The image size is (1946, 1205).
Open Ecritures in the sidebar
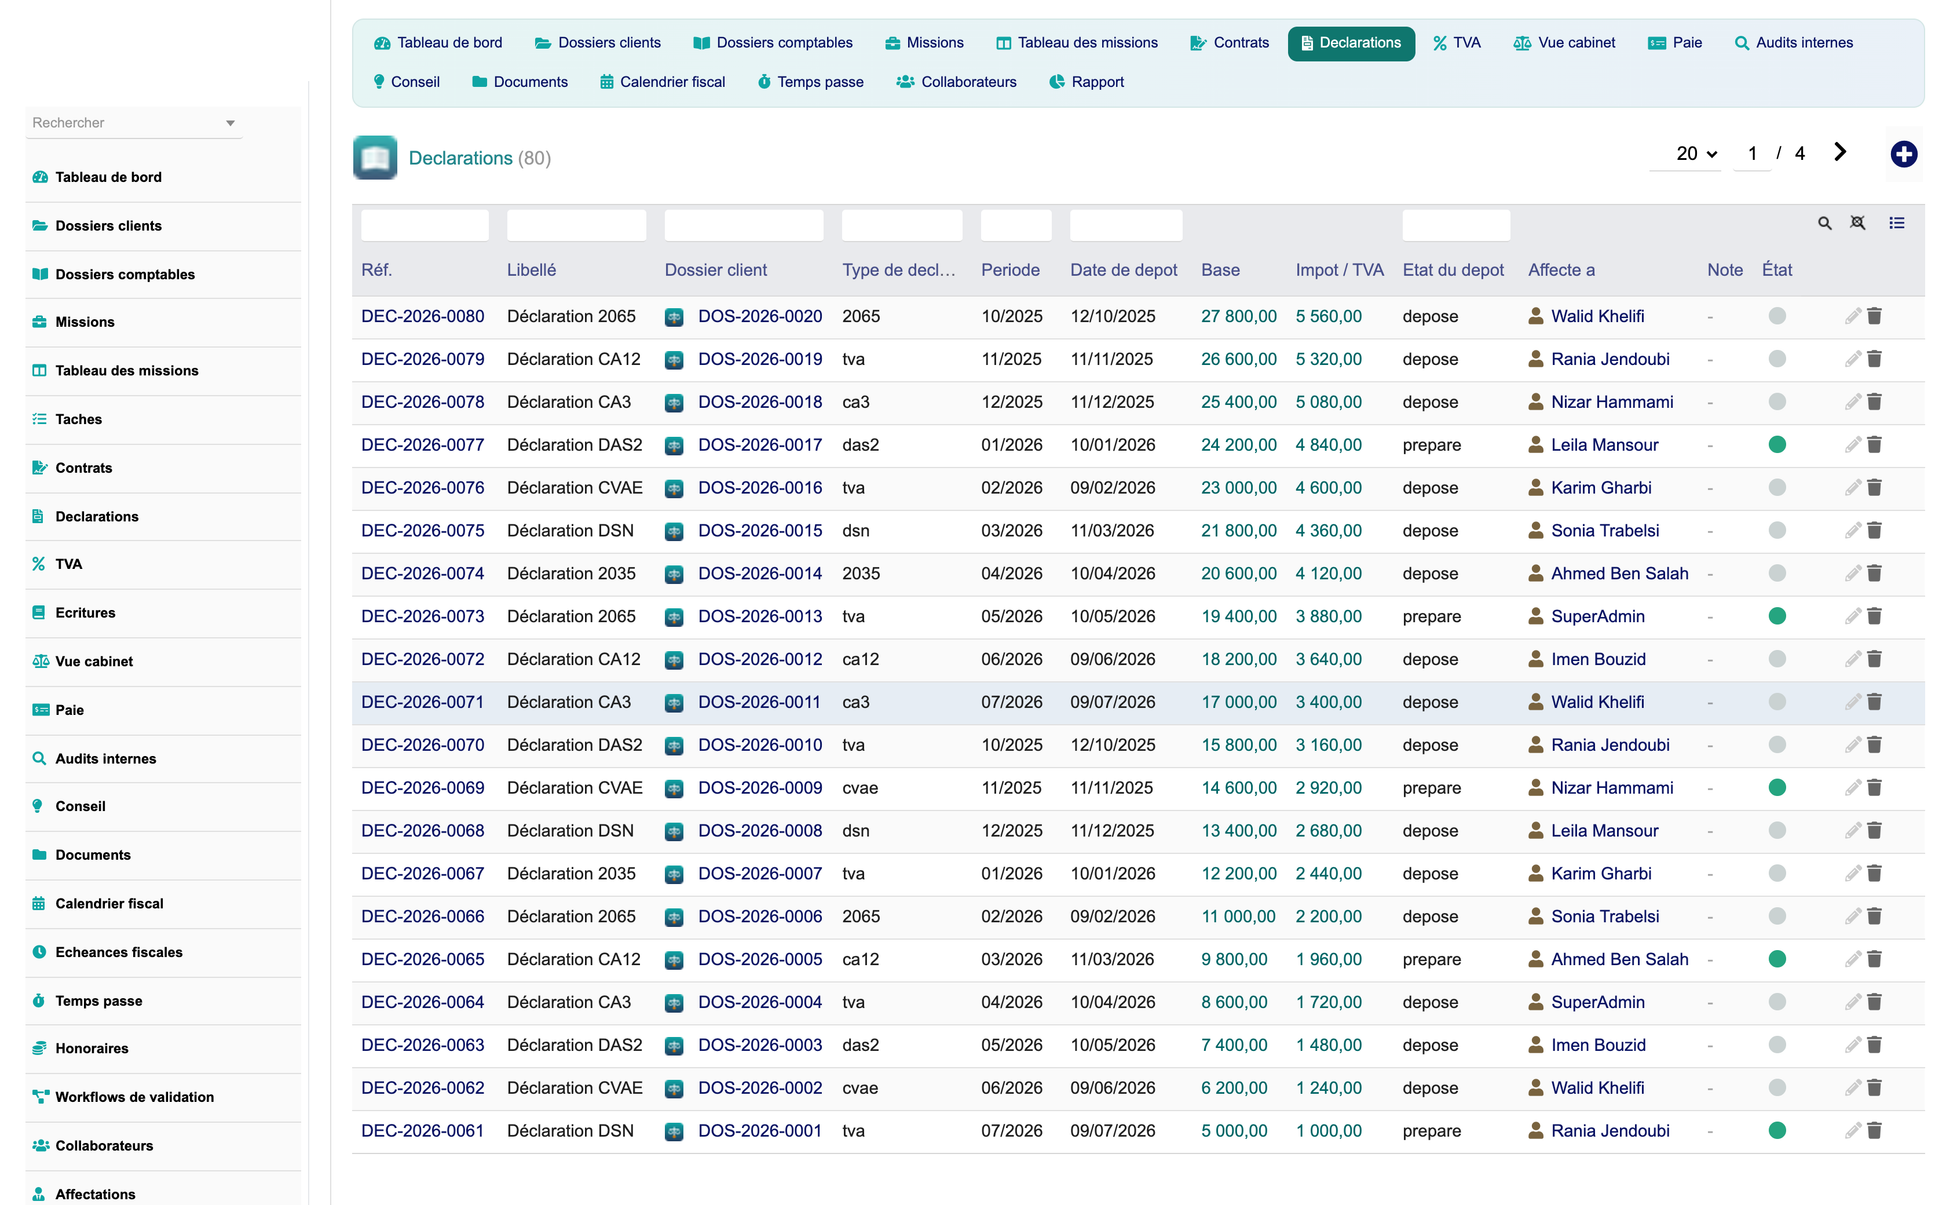(85, 613)
